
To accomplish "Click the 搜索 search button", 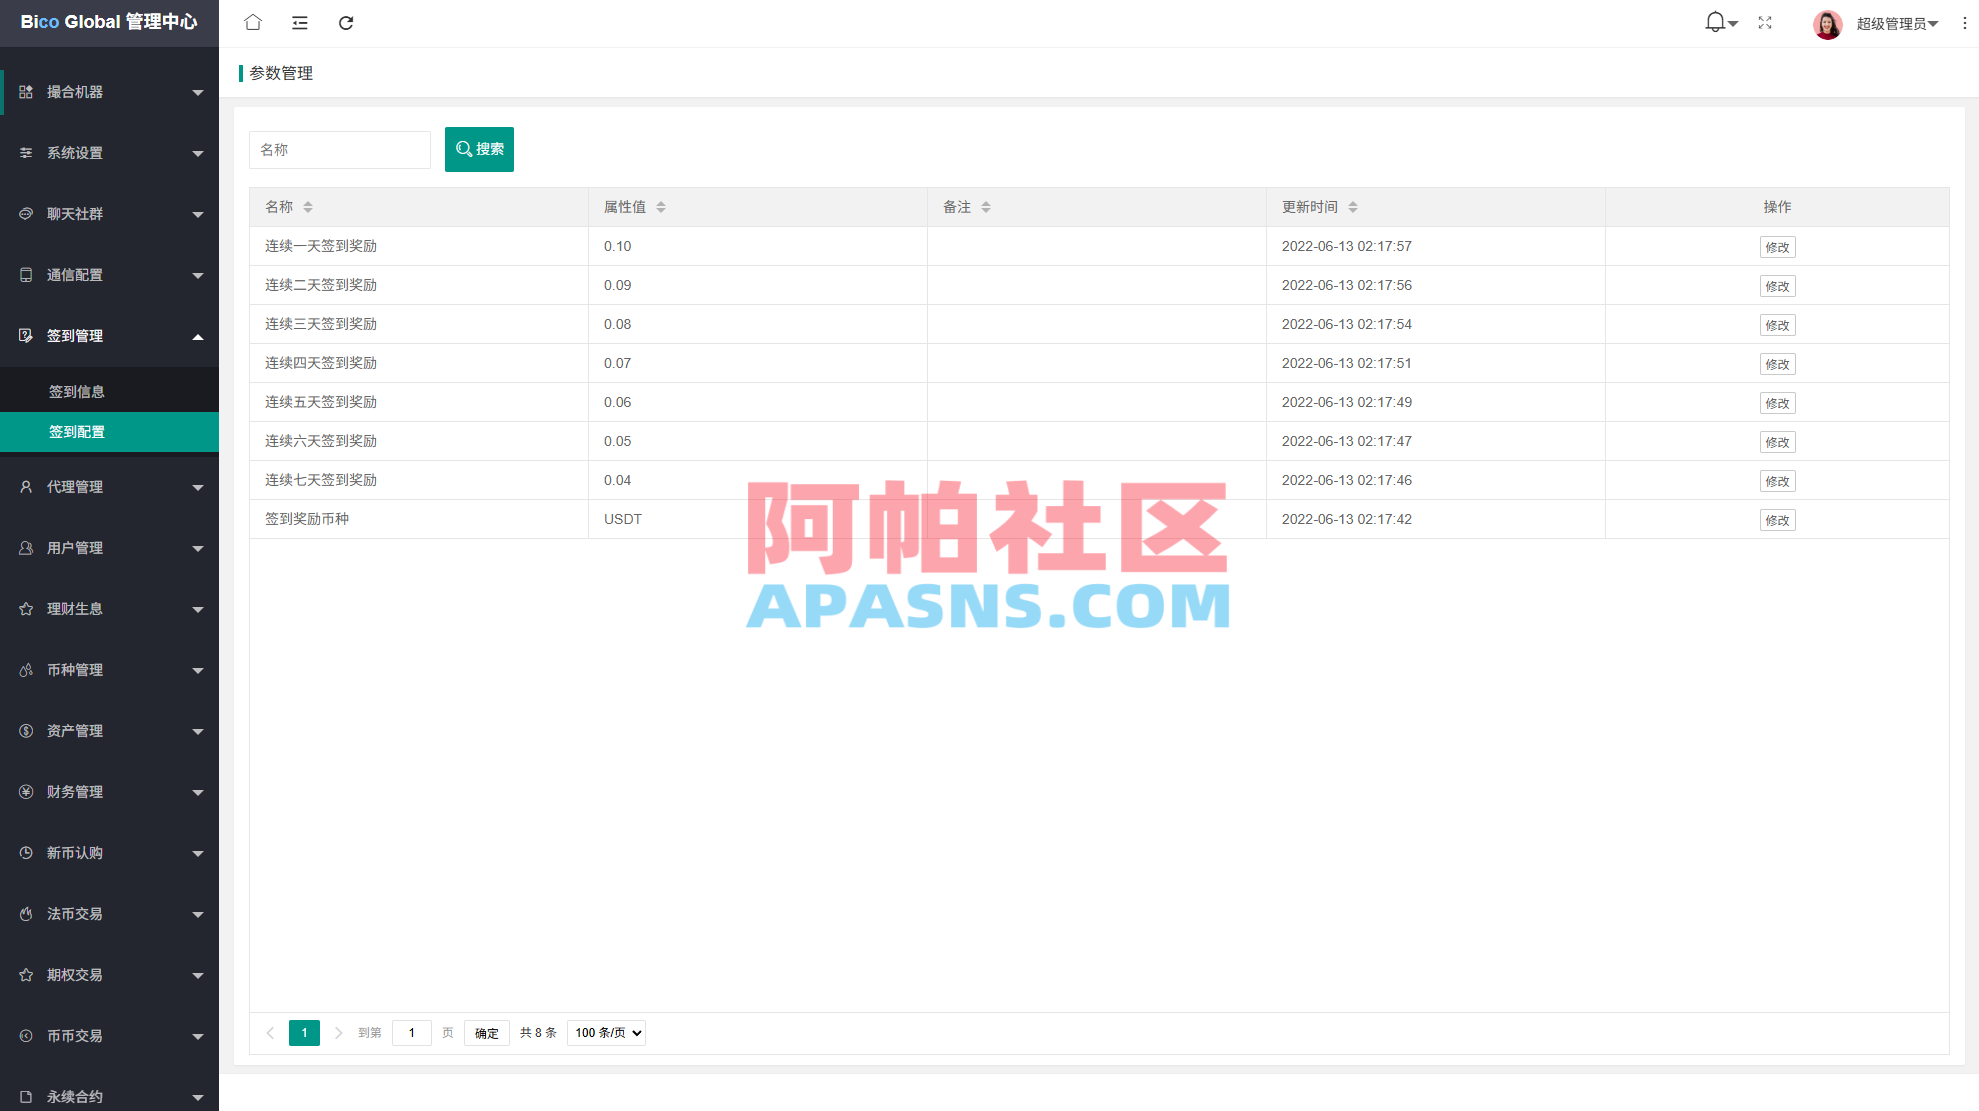I will pyautogui.click(x=479, y=149).
